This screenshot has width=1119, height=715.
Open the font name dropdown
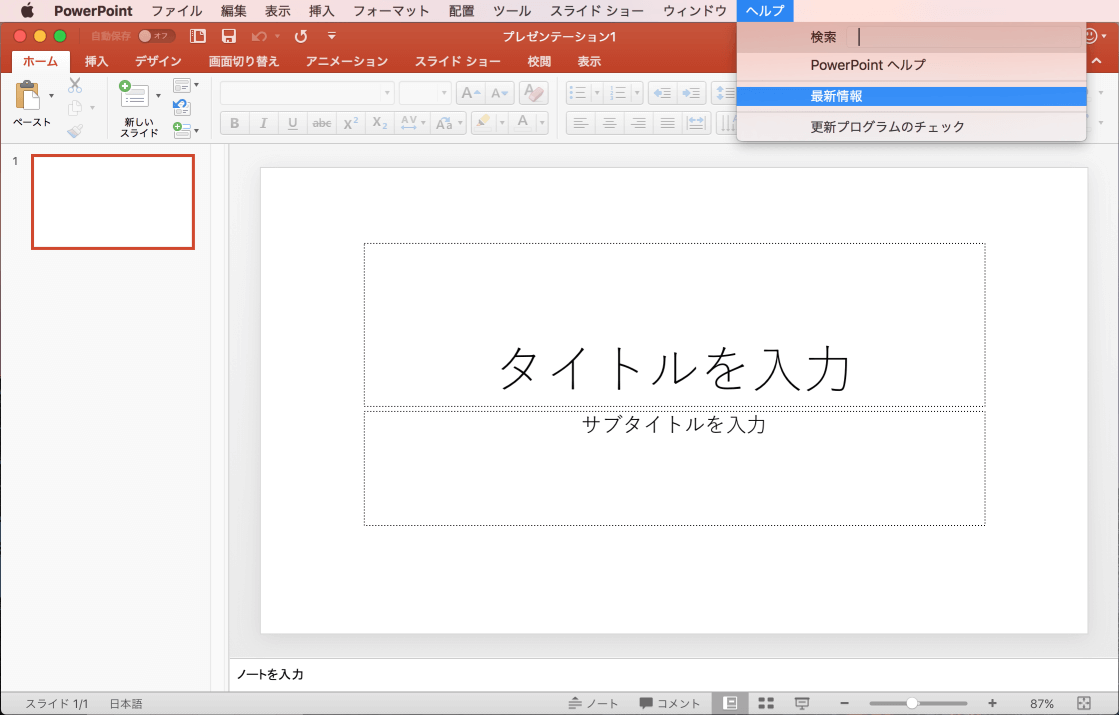[x=388, y=93]
